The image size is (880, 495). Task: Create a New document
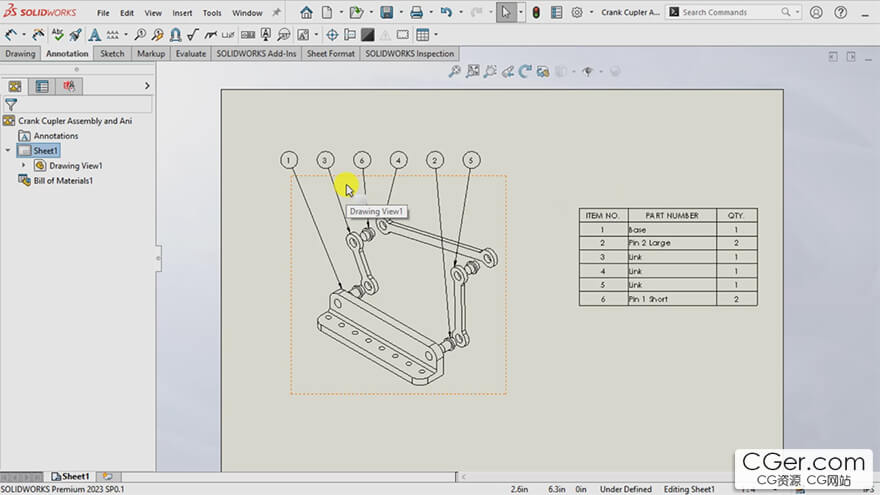[327, 12]
